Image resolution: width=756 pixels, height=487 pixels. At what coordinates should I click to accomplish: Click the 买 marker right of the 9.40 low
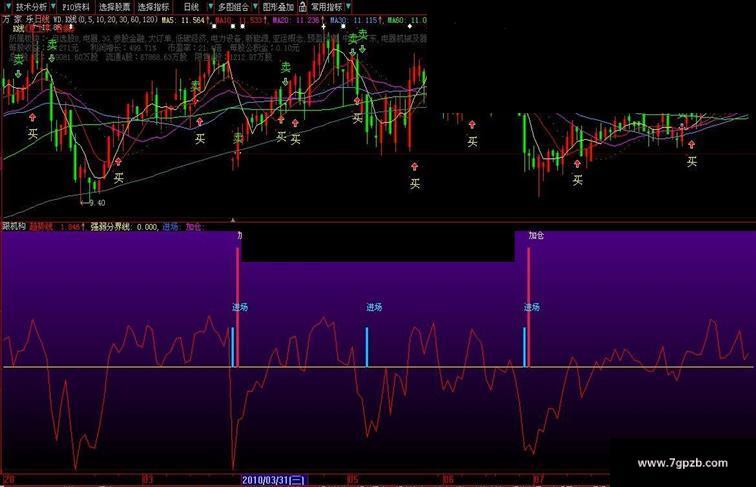pos(119,178)
